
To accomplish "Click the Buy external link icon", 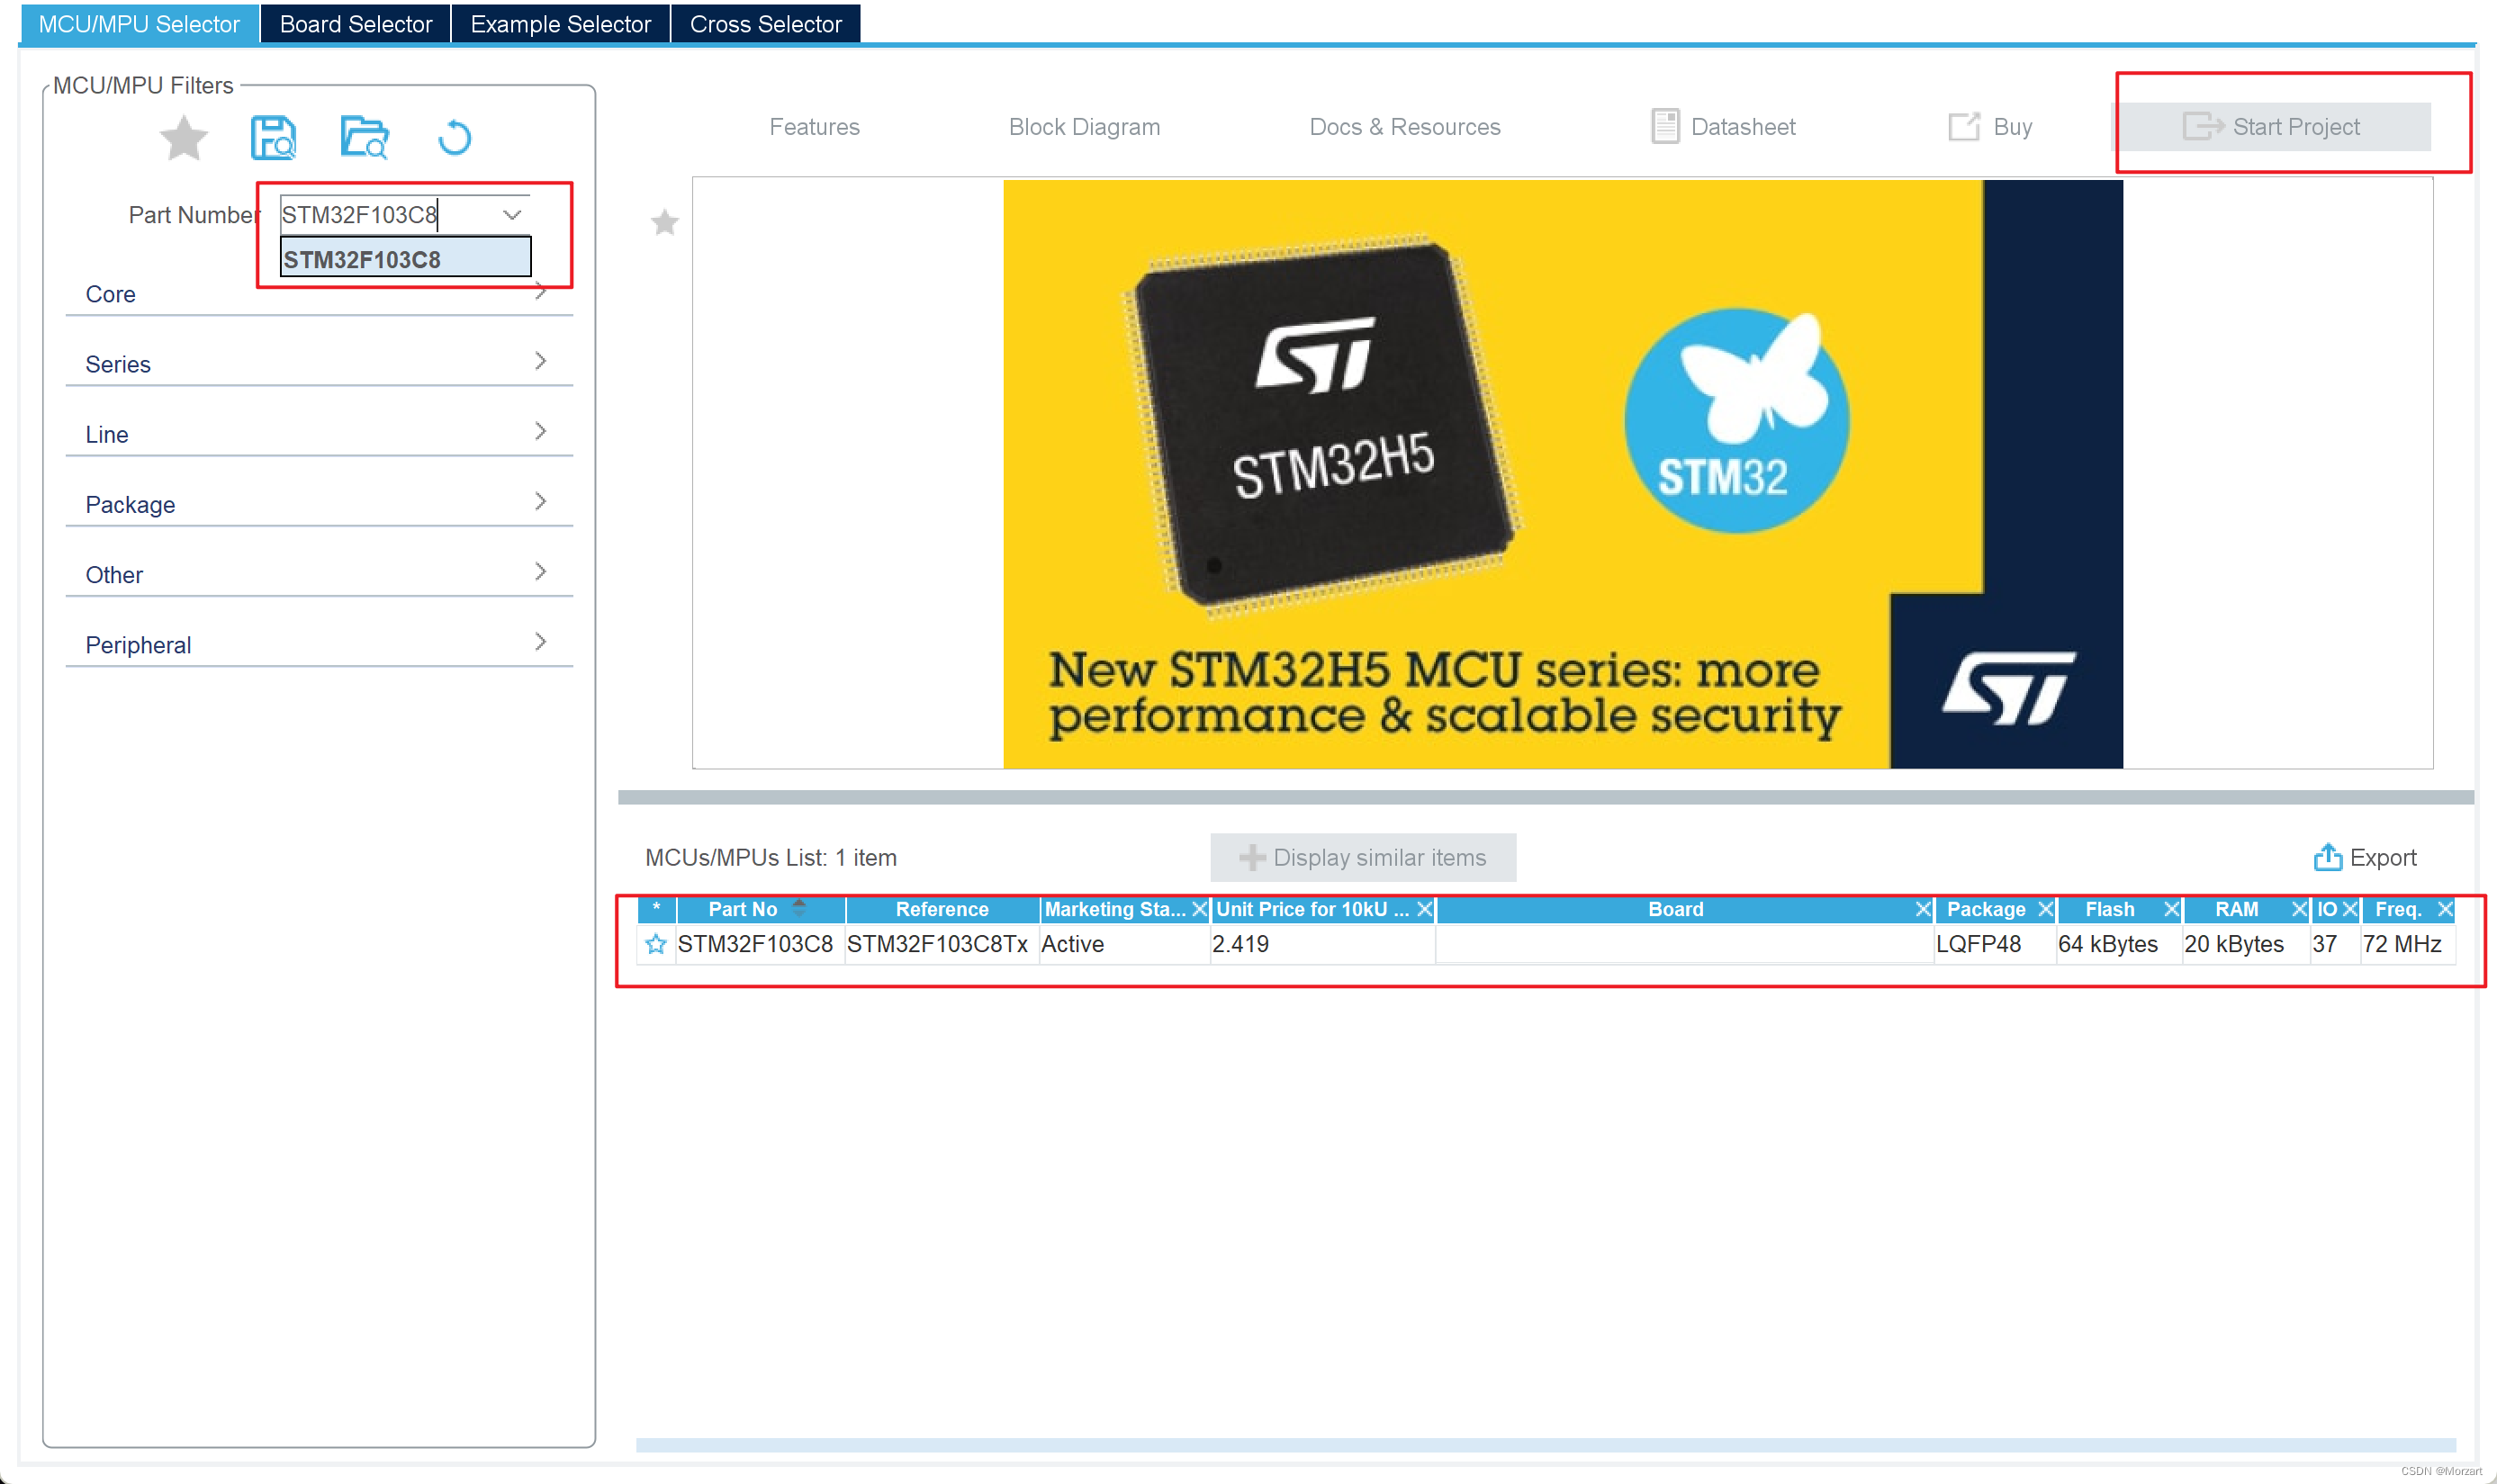I will 1963,127.
